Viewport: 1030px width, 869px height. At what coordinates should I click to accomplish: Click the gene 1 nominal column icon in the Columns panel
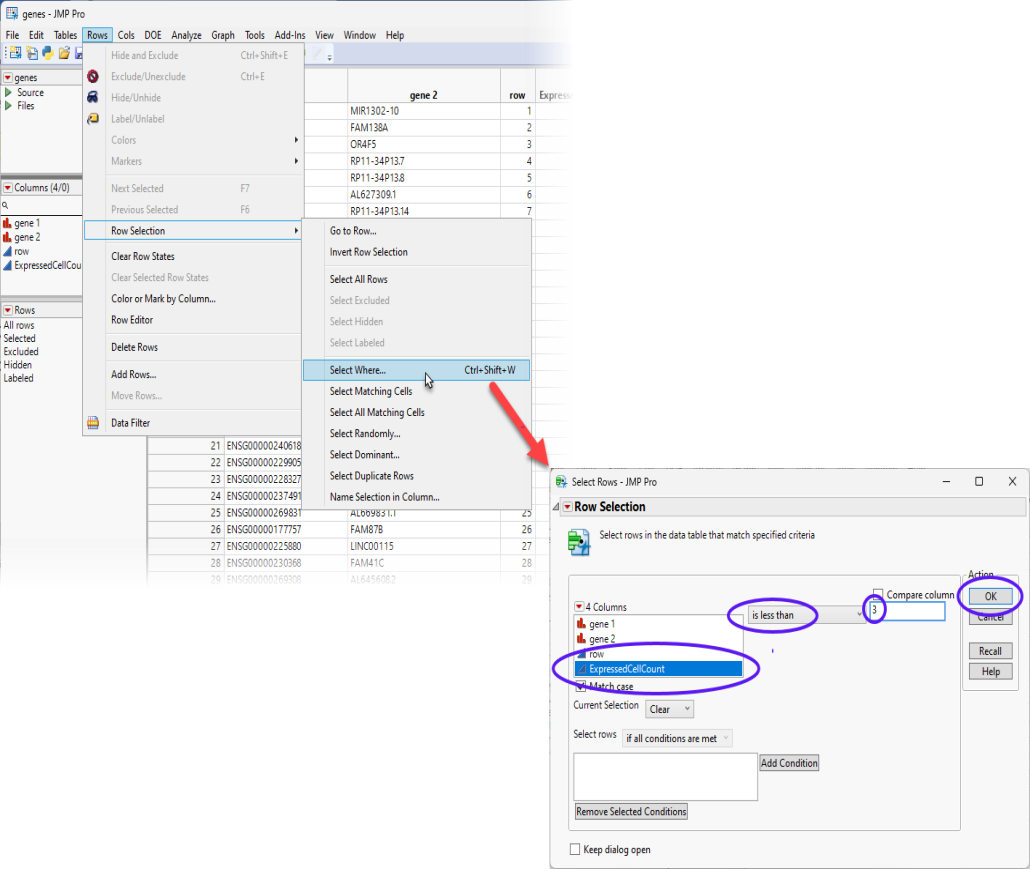[x=7, y=223]
